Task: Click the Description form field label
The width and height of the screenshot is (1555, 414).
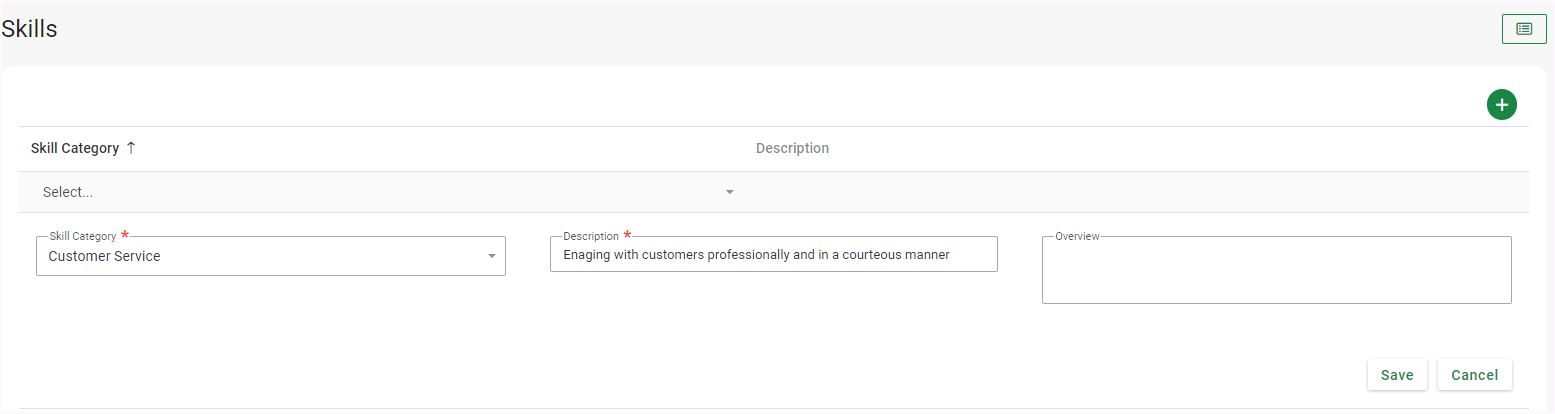Action: pos(590,236)
